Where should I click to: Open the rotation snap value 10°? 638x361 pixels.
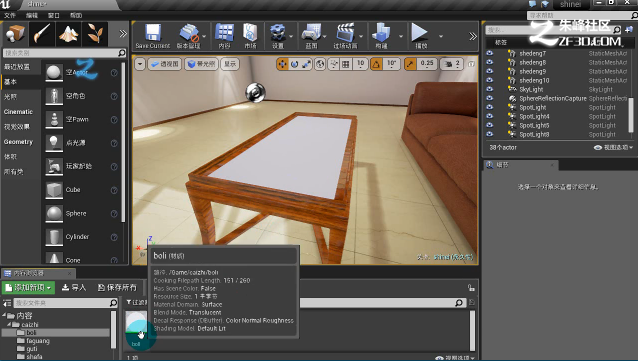[x=391, y=64]
